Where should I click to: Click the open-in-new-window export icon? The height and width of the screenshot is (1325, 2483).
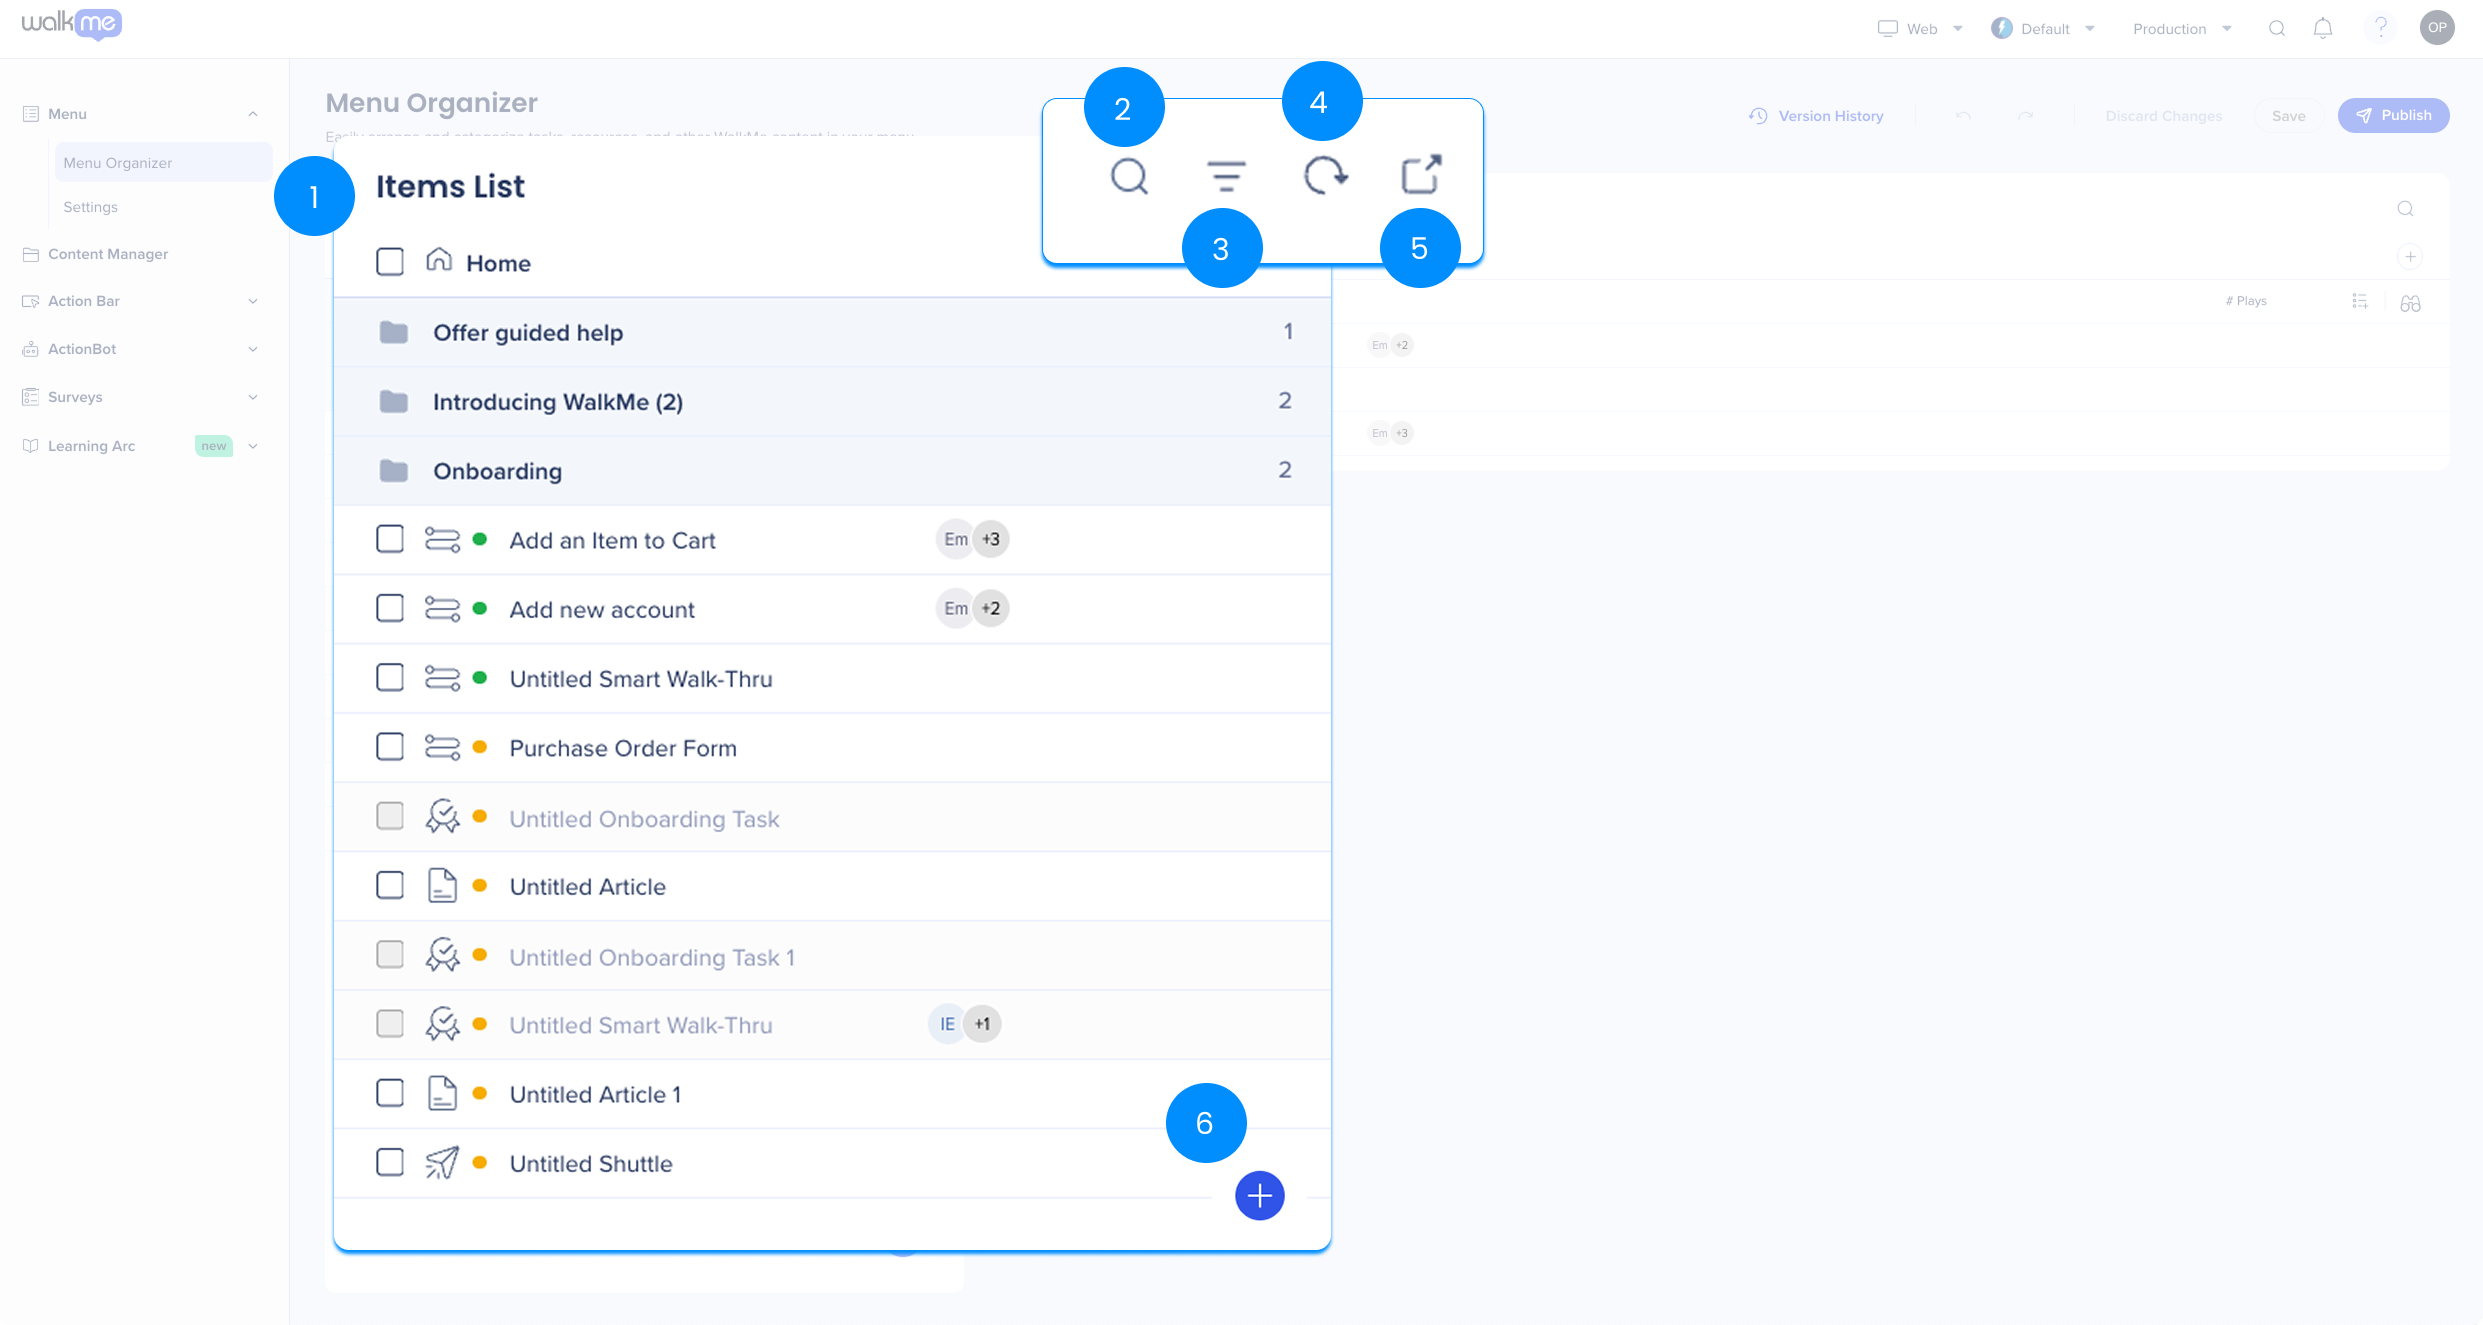[x=1421, y=175]
